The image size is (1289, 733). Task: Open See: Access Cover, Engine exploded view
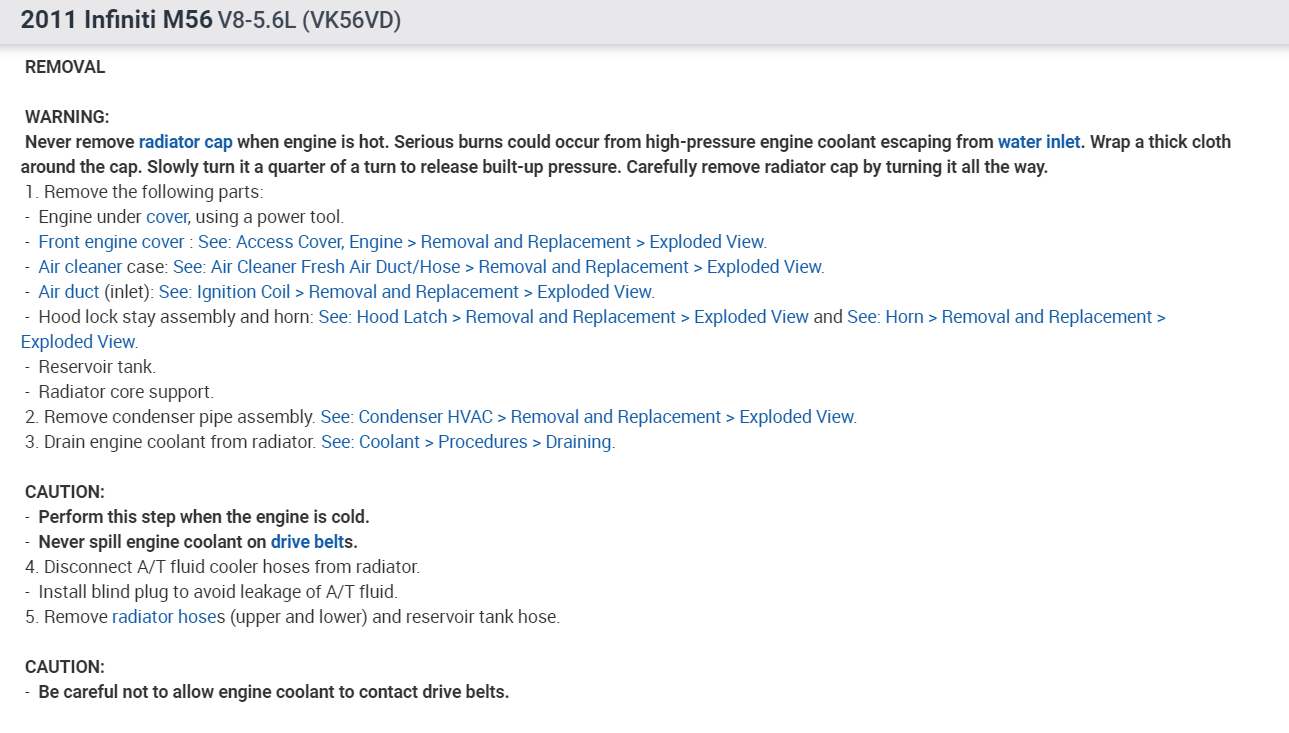pyautogui.click(x=481, y=242)
